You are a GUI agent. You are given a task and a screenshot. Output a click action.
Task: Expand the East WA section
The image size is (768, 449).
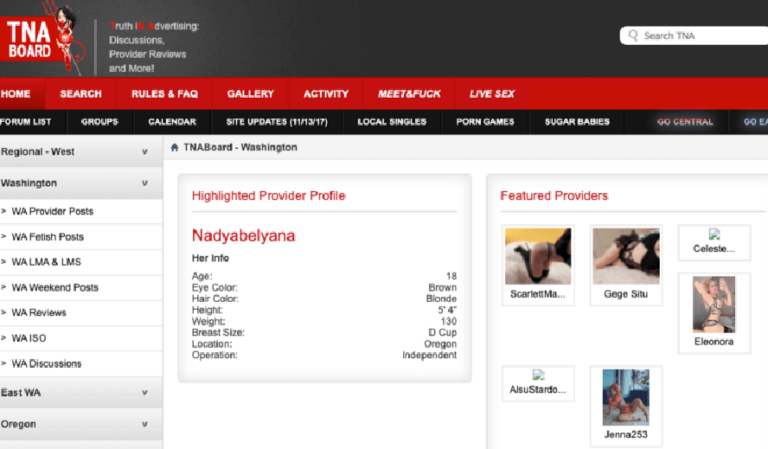tap(144, 393)
